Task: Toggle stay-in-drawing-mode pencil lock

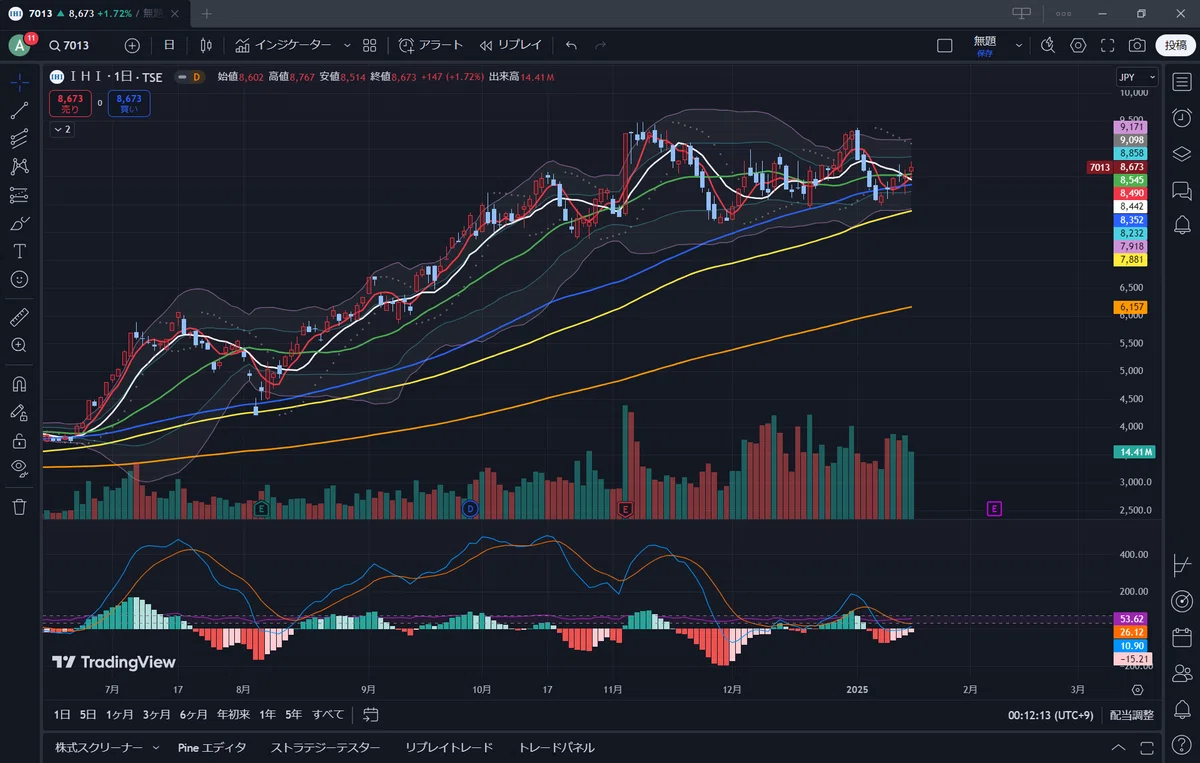Action: (19, 411)
